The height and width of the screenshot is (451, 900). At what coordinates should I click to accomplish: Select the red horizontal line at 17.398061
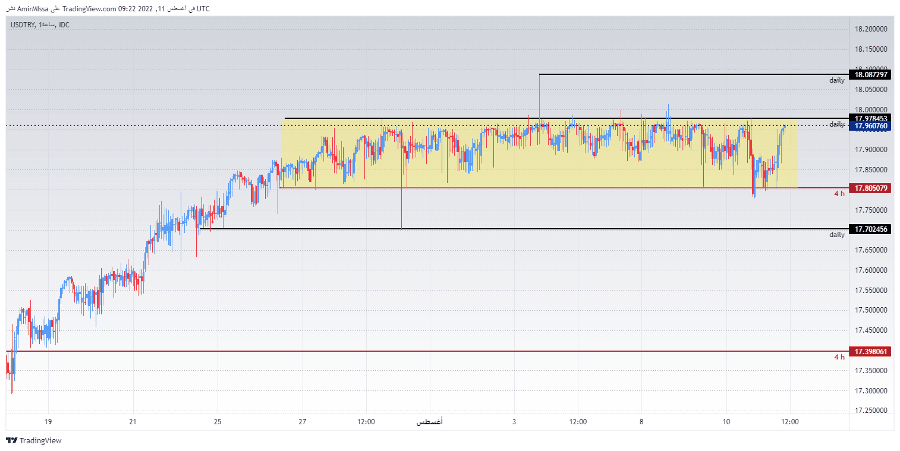[x=427, y=351]
